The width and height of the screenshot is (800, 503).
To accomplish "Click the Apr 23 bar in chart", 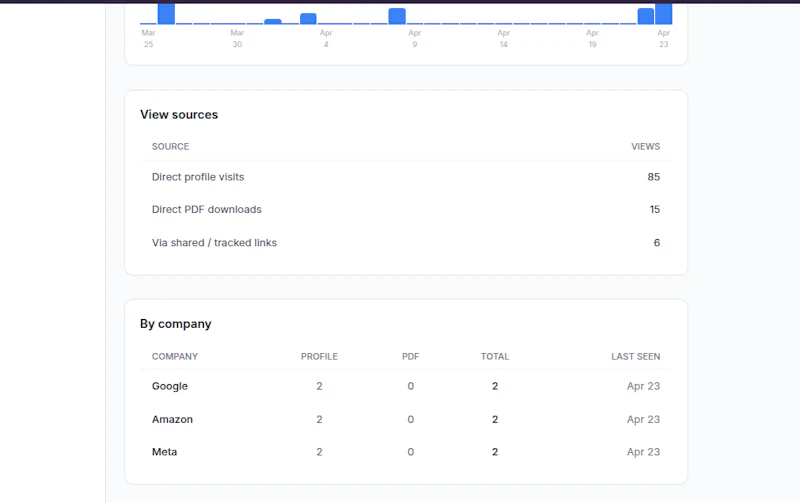I will coord(663,14).
